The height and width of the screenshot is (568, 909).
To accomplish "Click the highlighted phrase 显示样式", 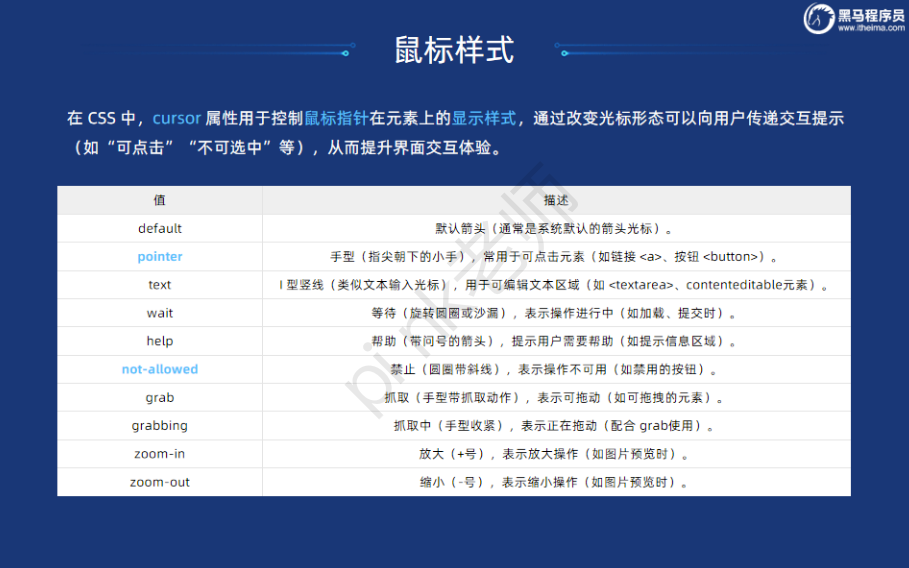I will point(483,118).
